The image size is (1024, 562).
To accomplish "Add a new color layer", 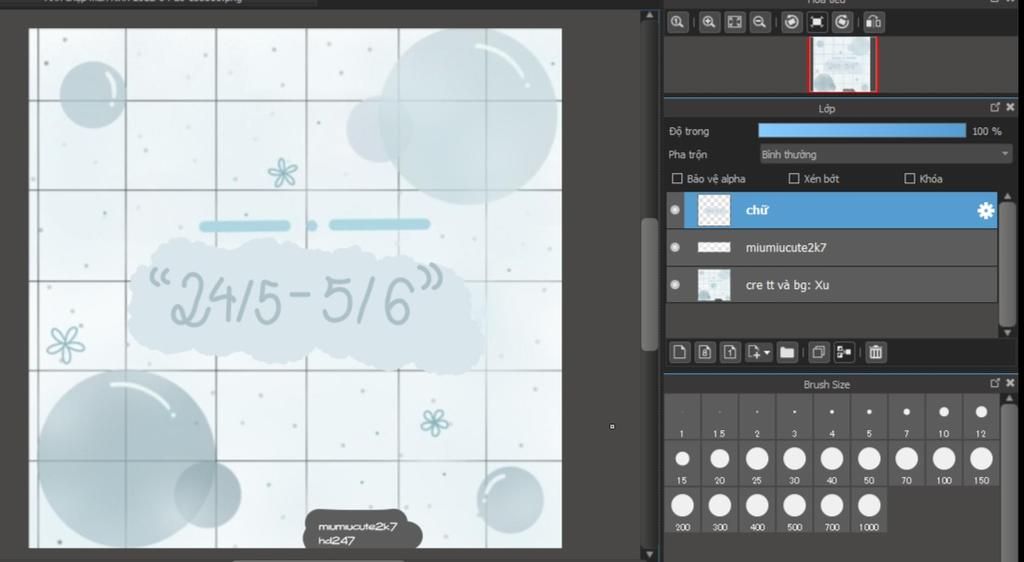I will [x=679, y=352].
